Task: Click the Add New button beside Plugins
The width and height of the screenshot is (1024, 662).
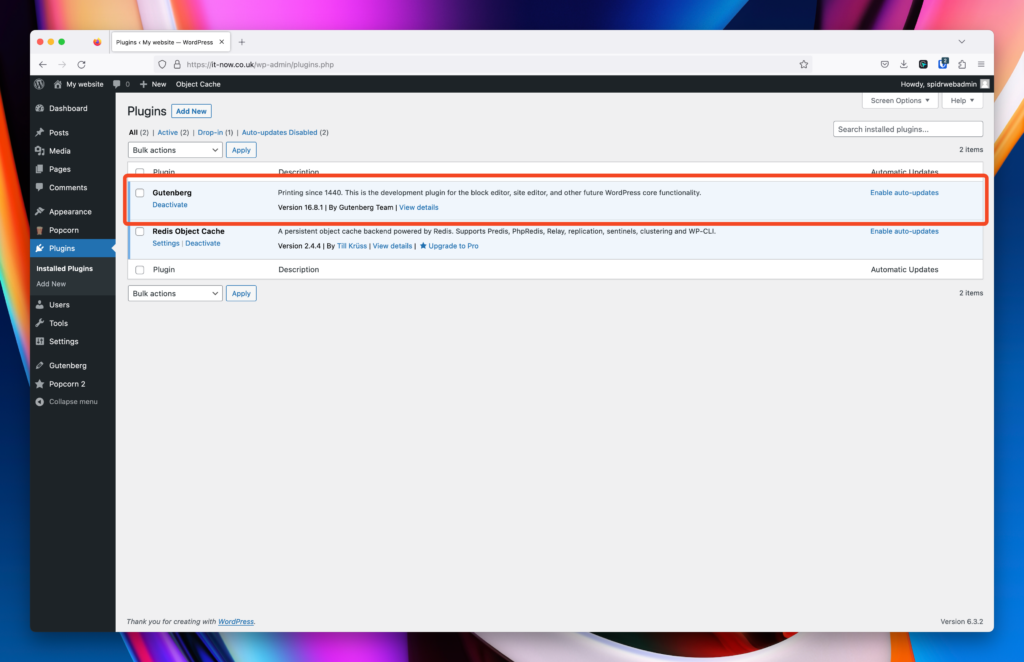Action: pyautogui.click(x=191, y=111)
